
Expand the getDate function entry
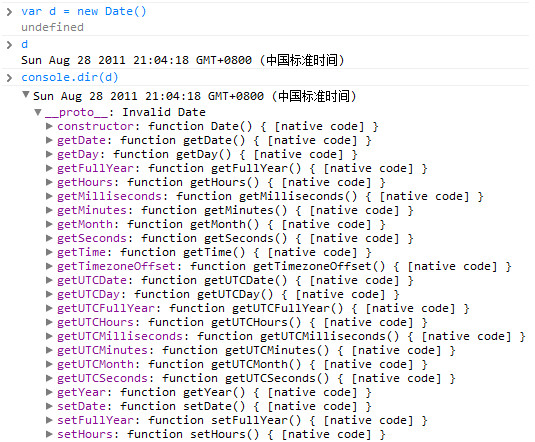click(49, 140)
